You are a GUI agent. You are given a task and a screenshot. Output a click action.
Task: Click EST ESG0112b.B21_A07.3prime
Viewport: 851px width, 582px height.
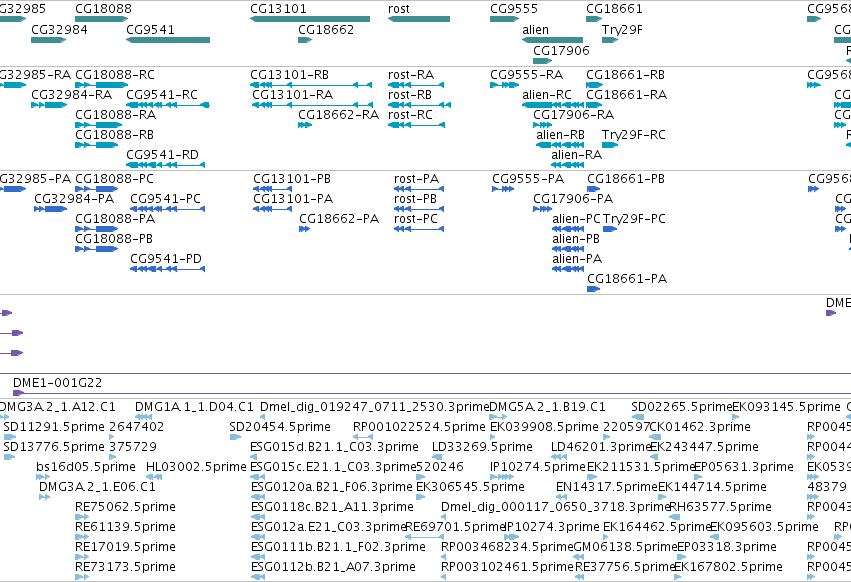333,567
